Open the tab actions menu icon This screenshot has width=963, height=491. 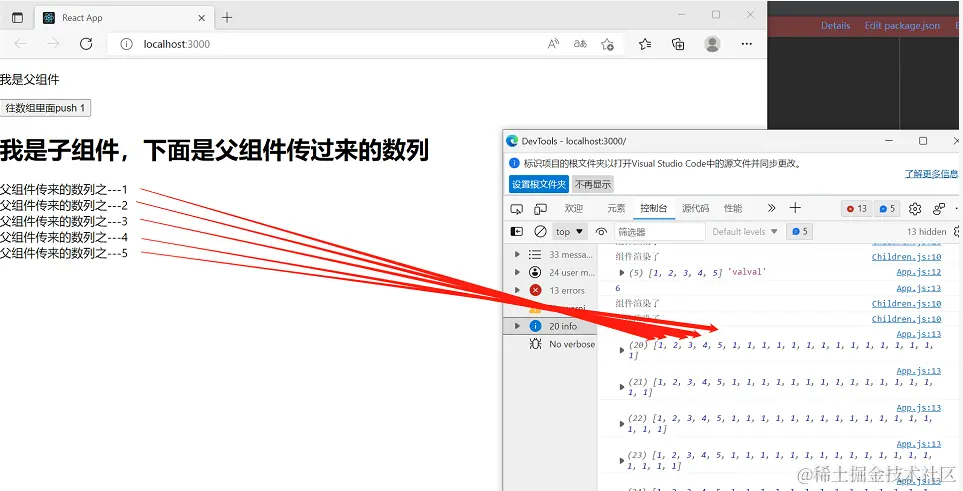[17, 18]
